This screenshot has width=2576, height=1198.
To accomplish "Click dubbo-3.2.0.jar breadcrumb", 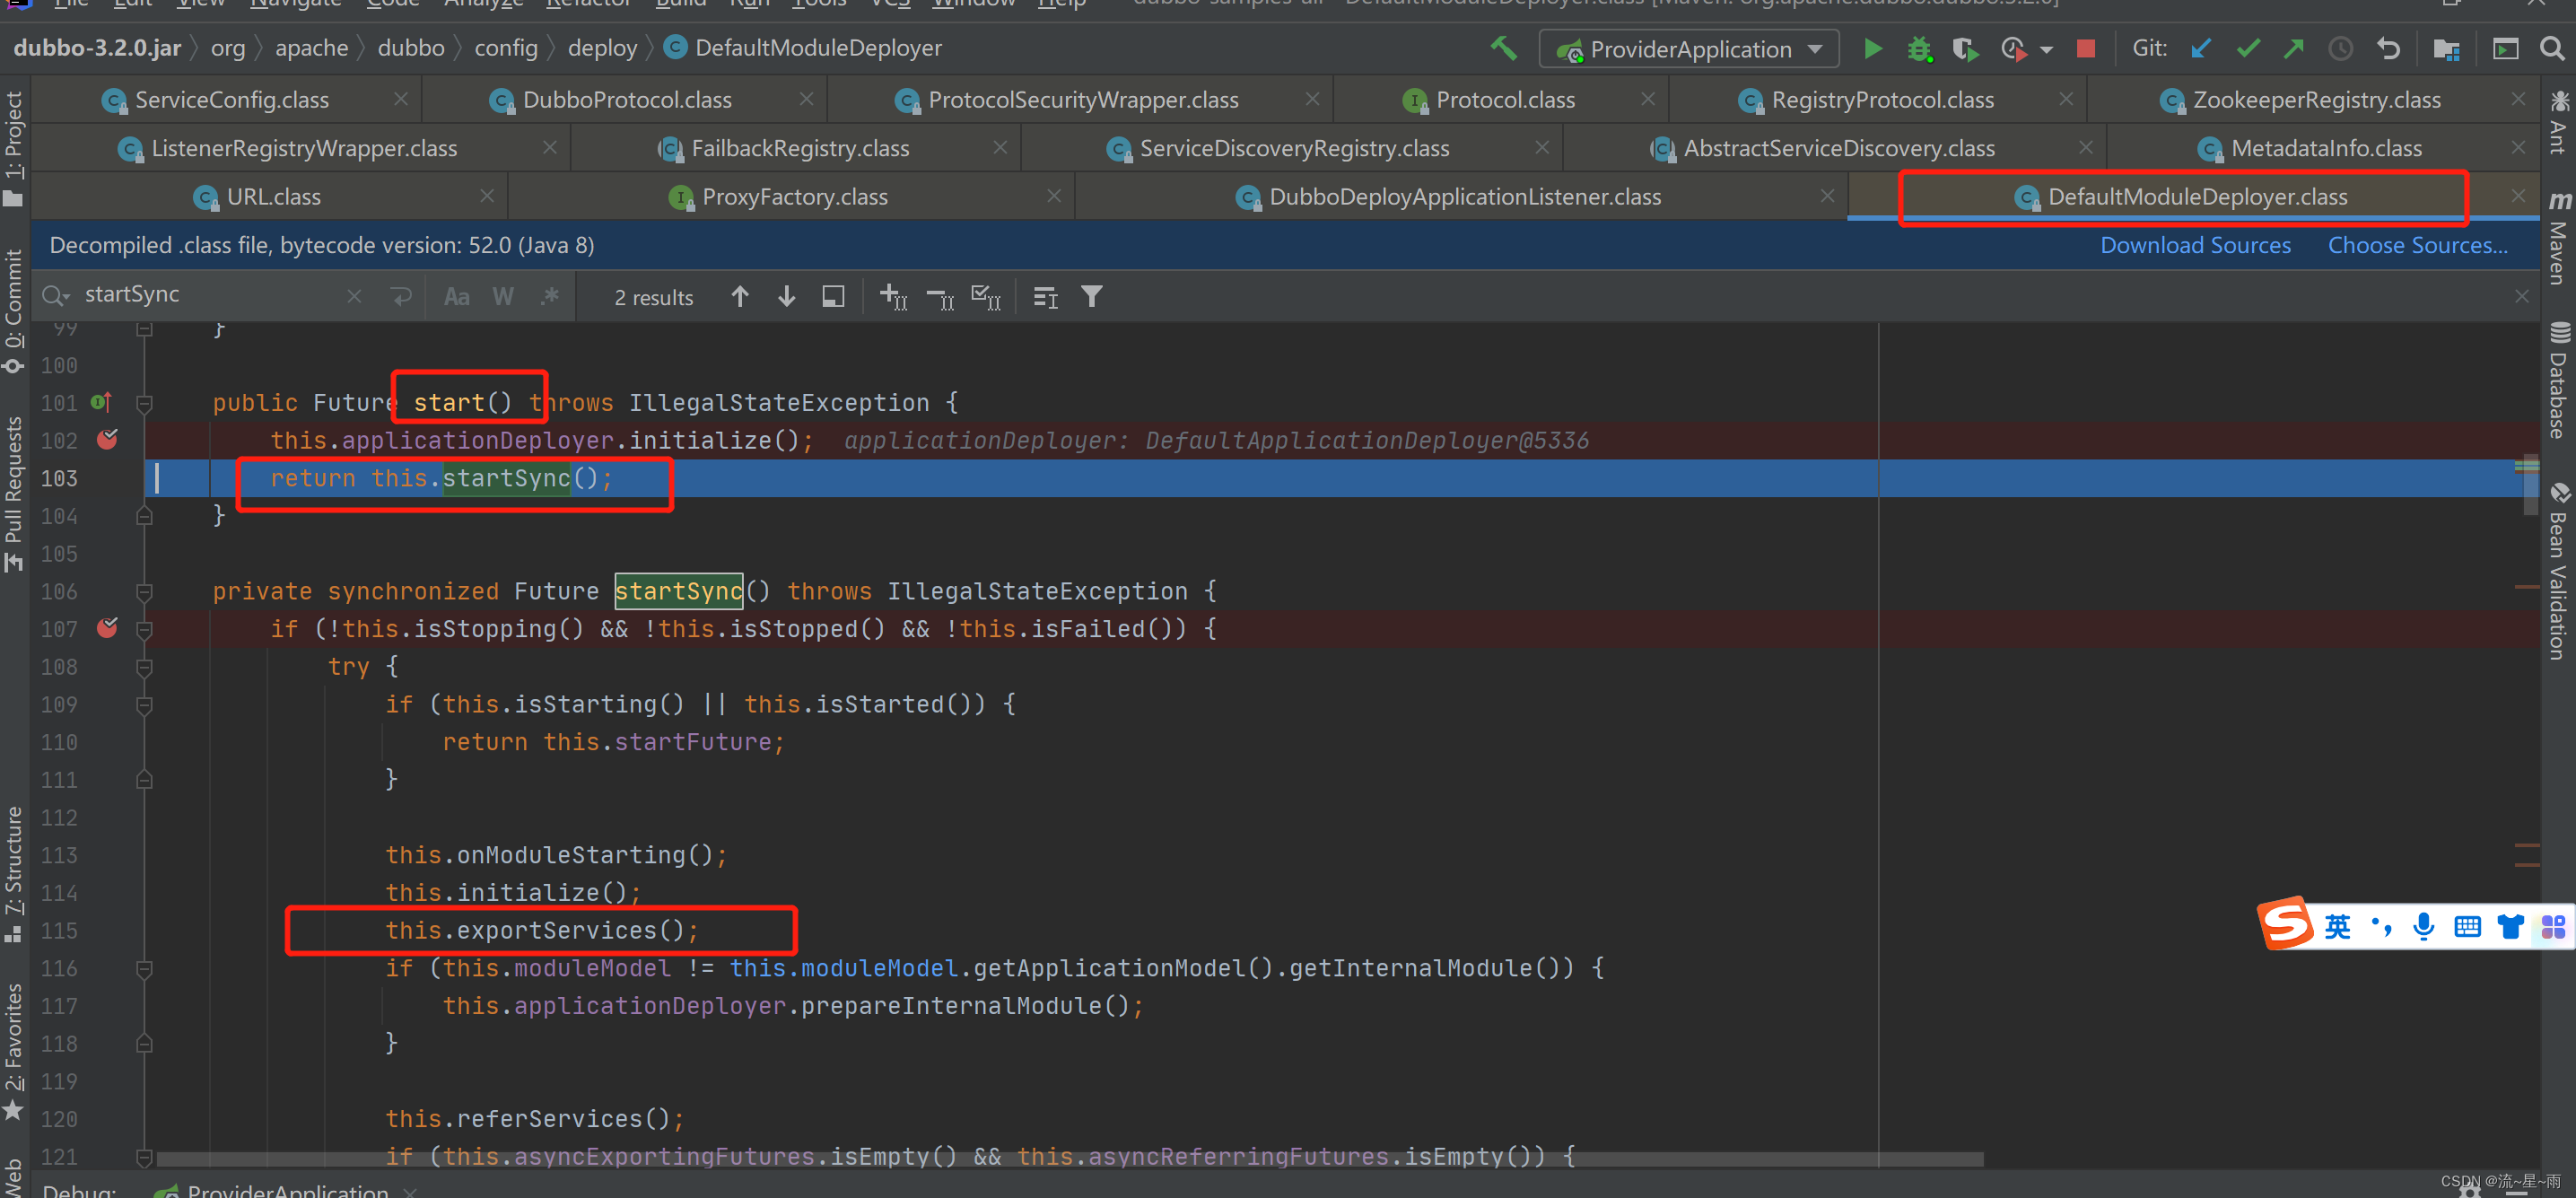I will point(97,47).
